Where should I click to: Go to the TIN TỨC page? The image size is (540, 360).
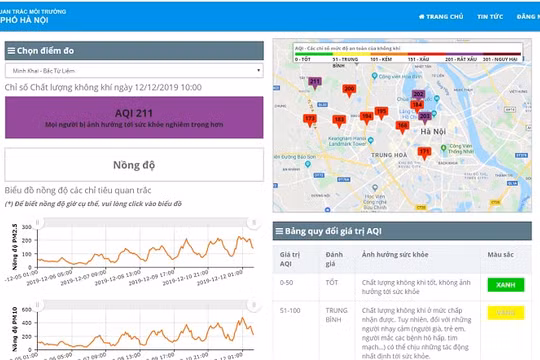[490, 17]
